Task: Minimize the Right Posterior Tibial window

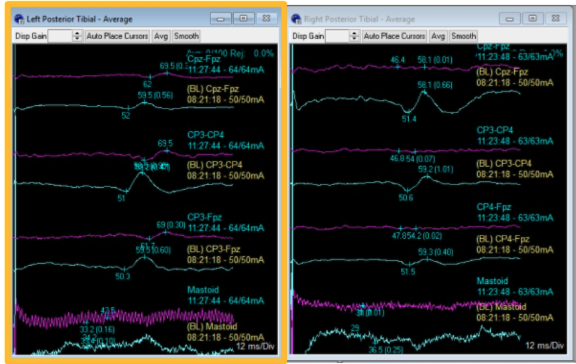Action: coord(510,18)
